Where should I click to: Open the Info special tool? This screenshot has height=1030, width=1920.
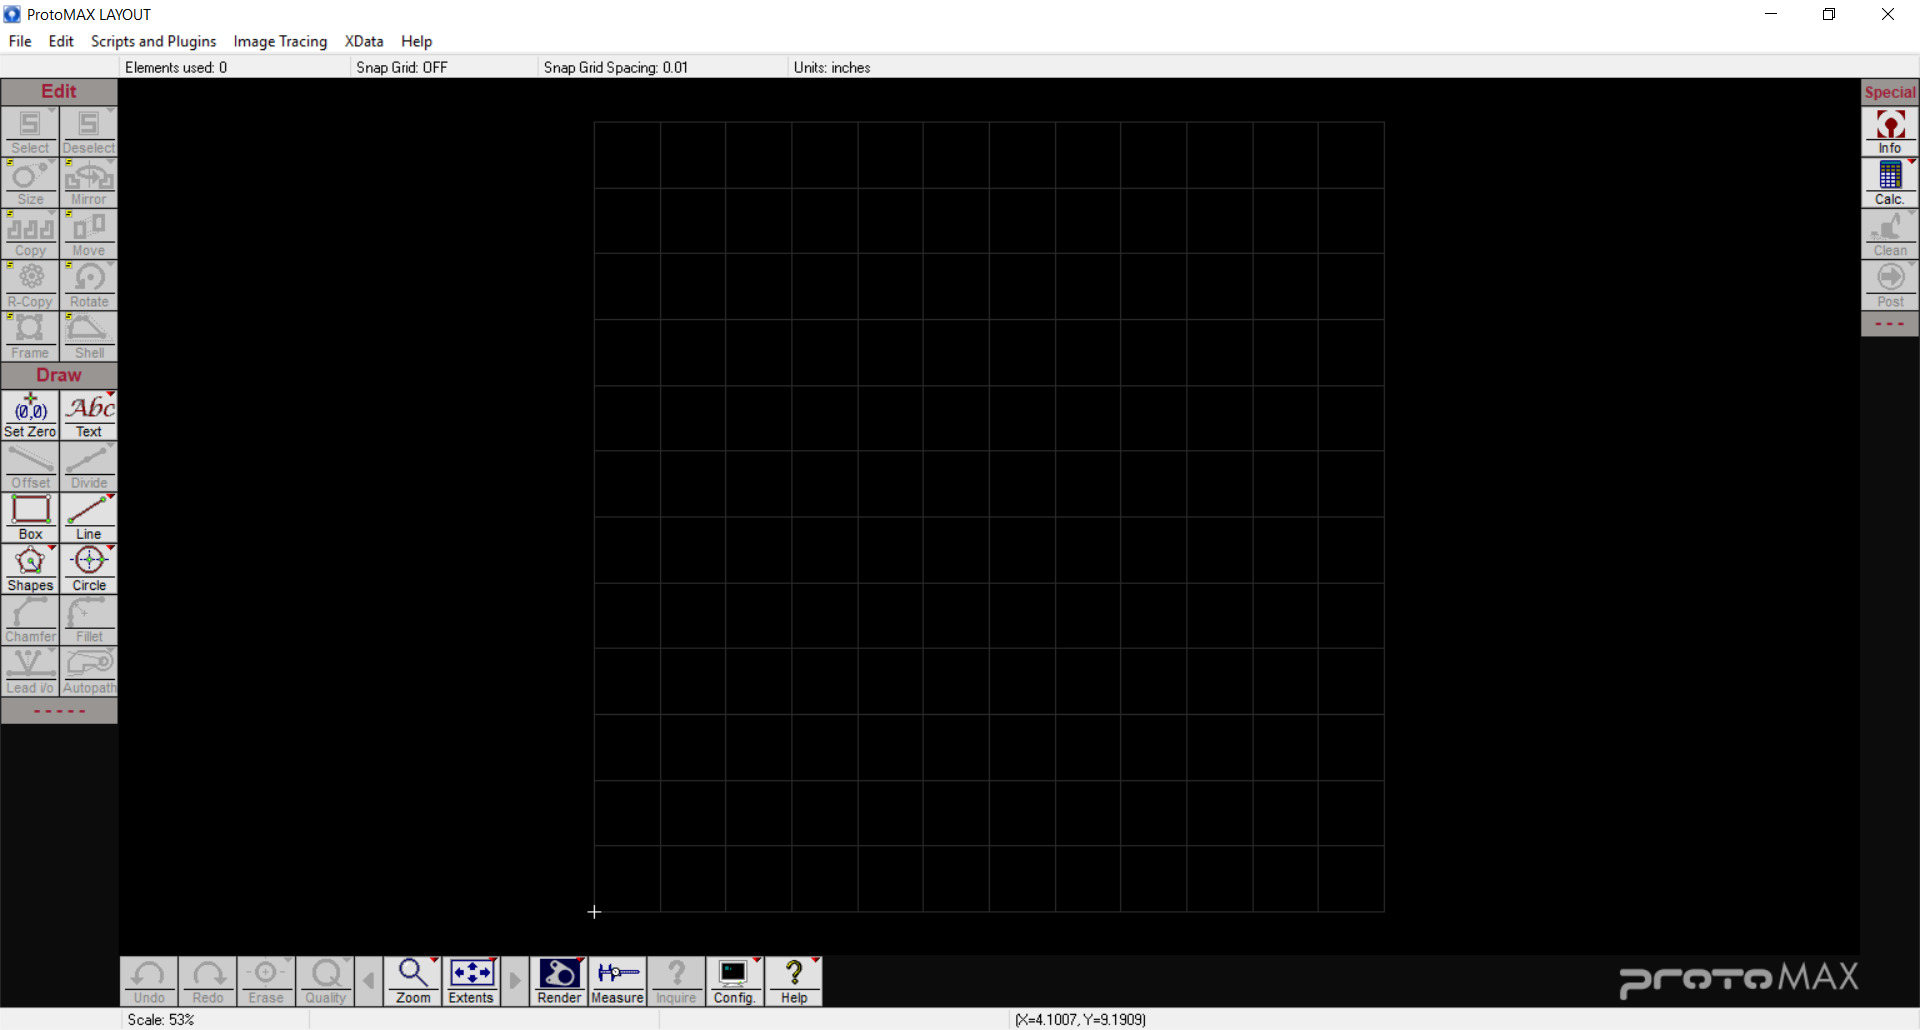[1890, 131]
